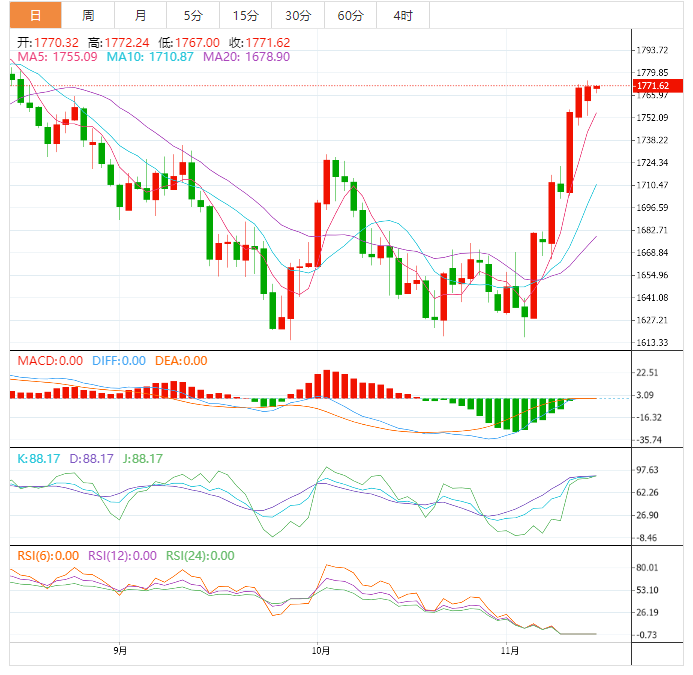Click the opening price 1770.32 value
693x675 pixels.
tap(56, 42)
